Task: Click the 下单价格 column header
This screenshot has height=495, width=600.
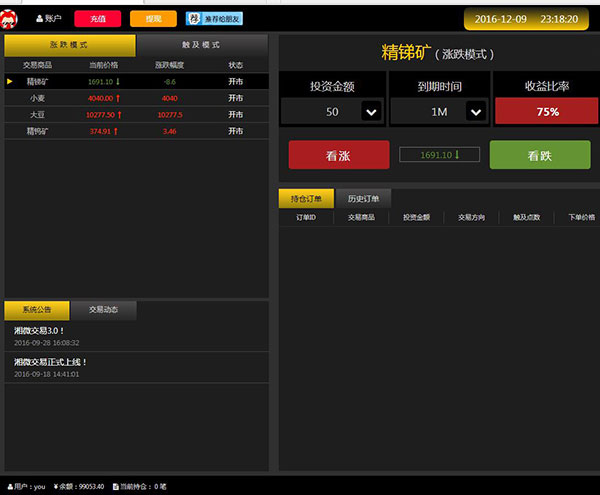Action: (582, 217)
